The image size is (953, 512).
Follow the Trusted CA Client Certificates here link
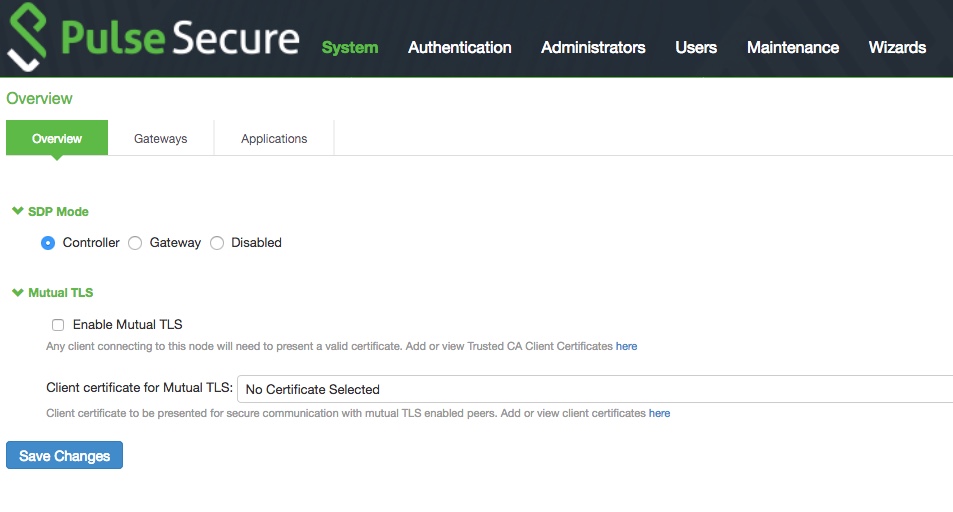(x=626, y=347)
